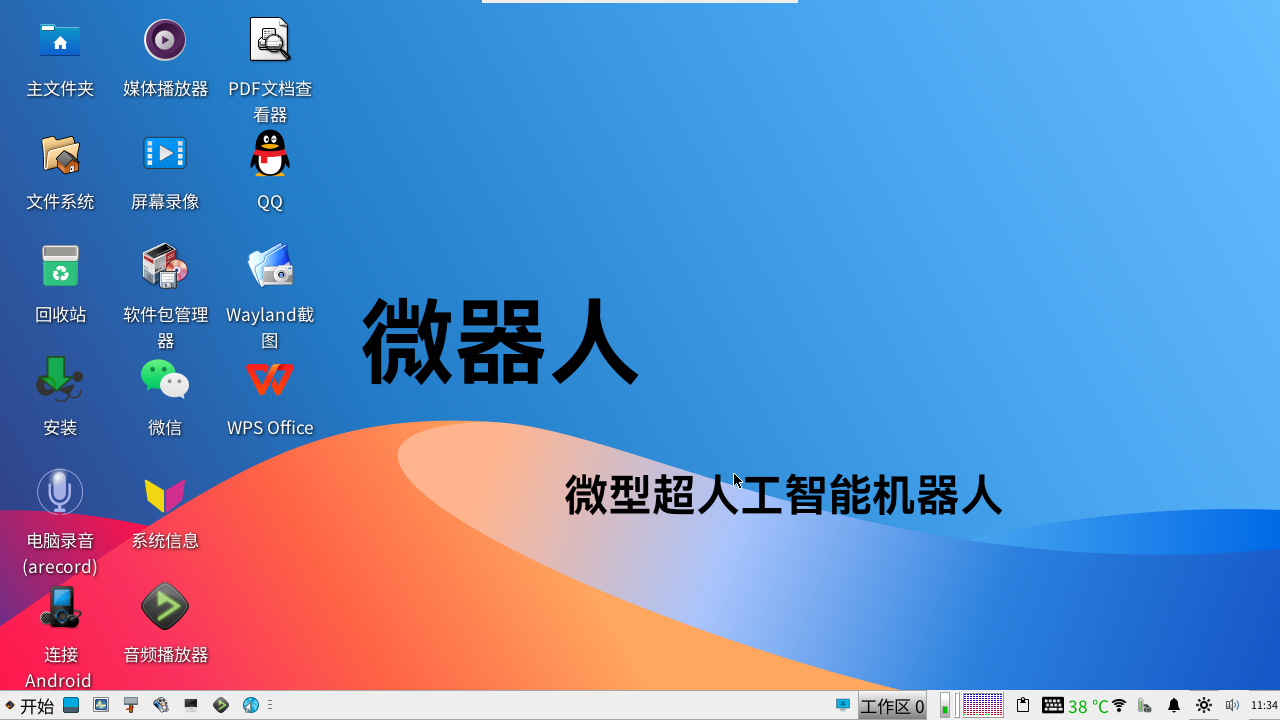
Task: Open 软件包管理器 package manager
Action: click(x=165, y=268)
